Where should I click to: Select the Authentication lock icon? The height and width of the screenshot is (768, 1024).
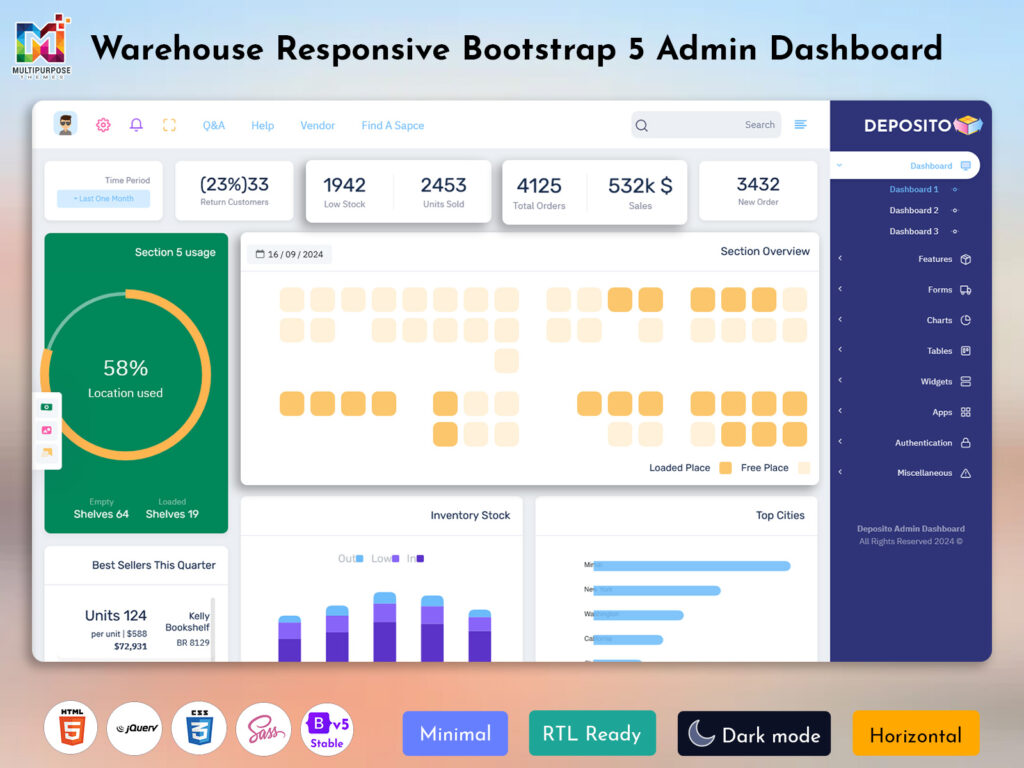[967, 442]
